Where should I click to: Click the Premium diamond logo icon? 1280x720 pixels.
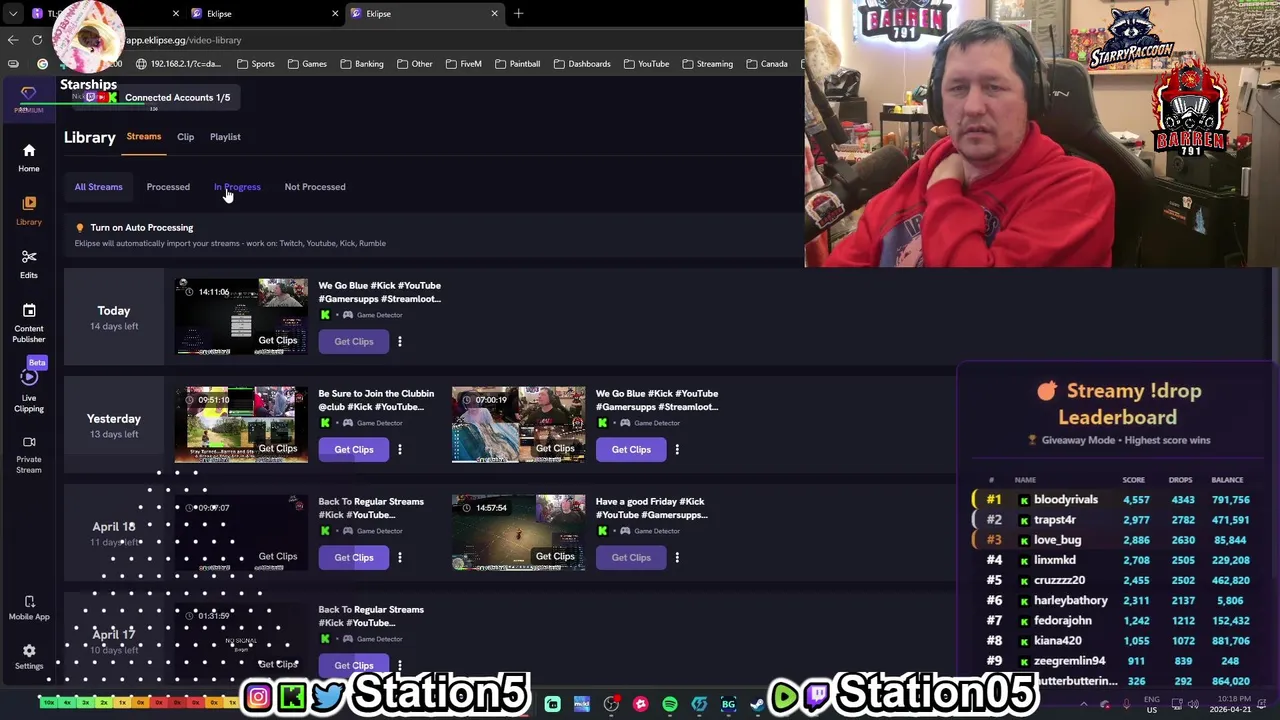(x=28, y=94)
